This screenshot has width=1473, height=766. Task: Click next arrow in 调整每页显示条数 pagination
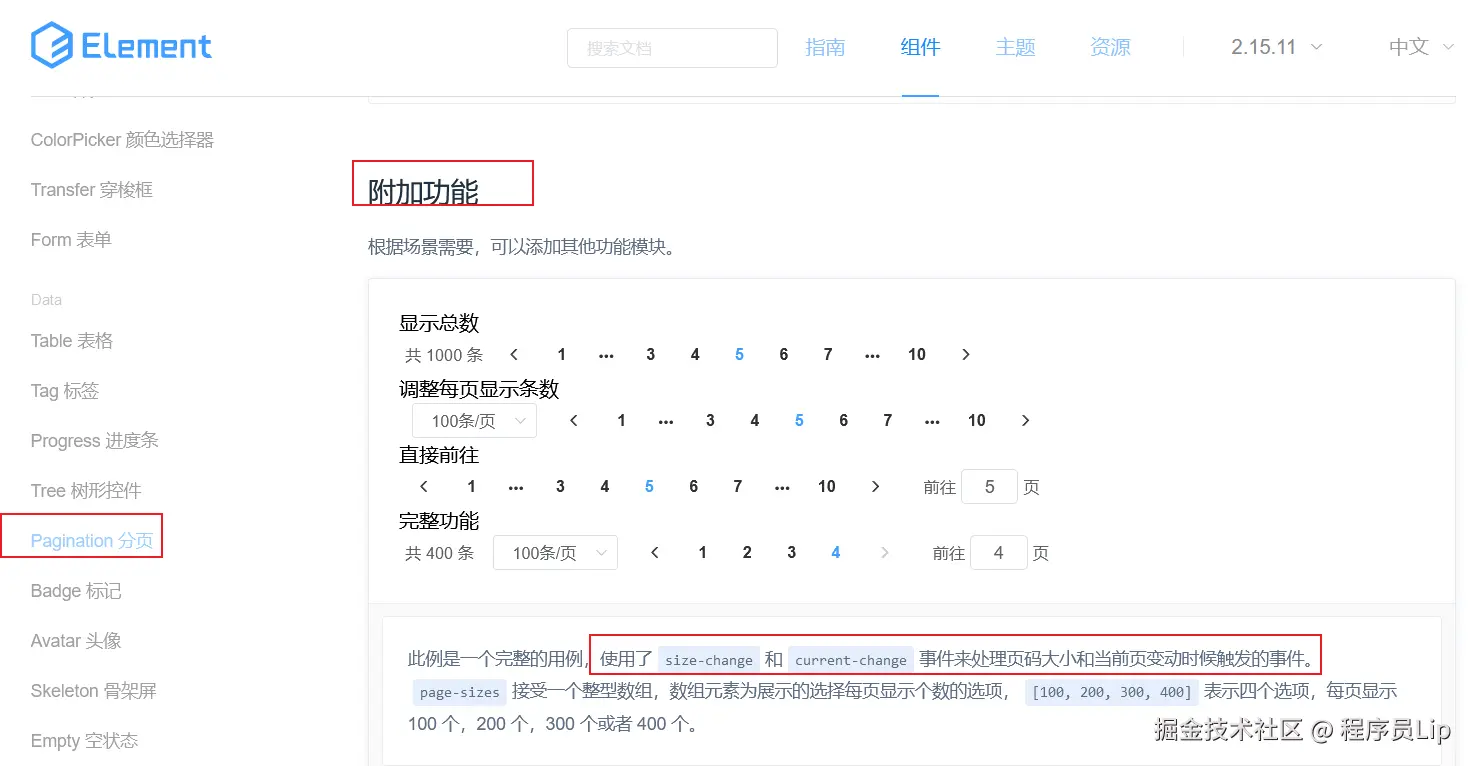coord(1025,421)
